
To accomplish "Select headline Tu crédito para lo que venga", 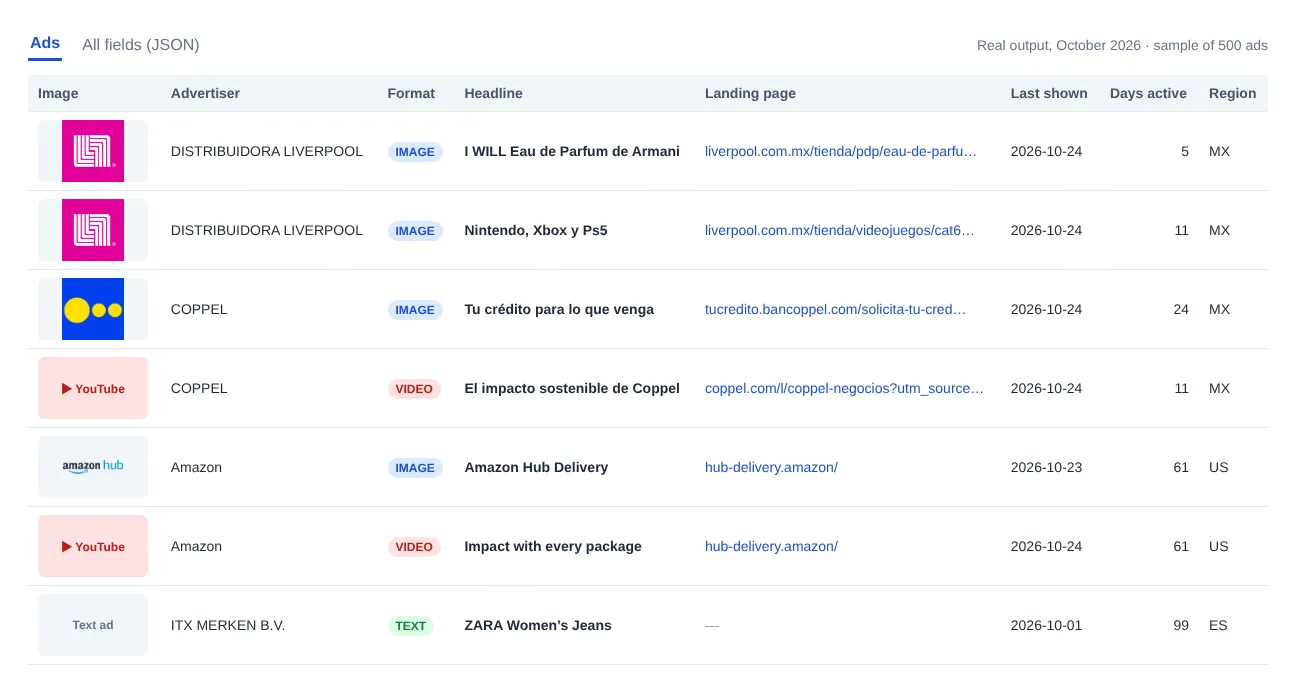I will tap(559, 310).
